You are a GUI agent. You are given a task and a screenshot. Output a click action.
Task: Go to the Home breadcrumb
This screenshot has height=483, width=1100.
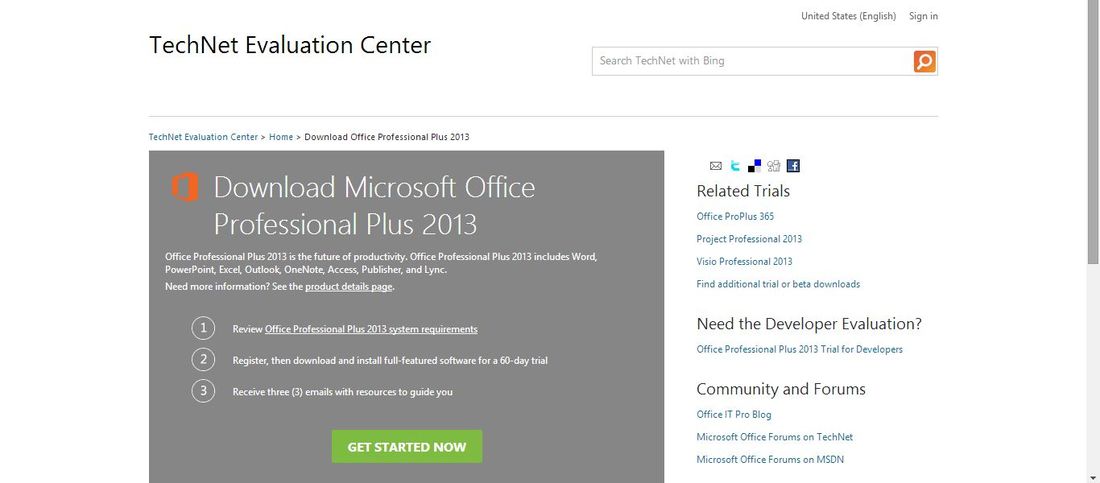pos(281,137)
